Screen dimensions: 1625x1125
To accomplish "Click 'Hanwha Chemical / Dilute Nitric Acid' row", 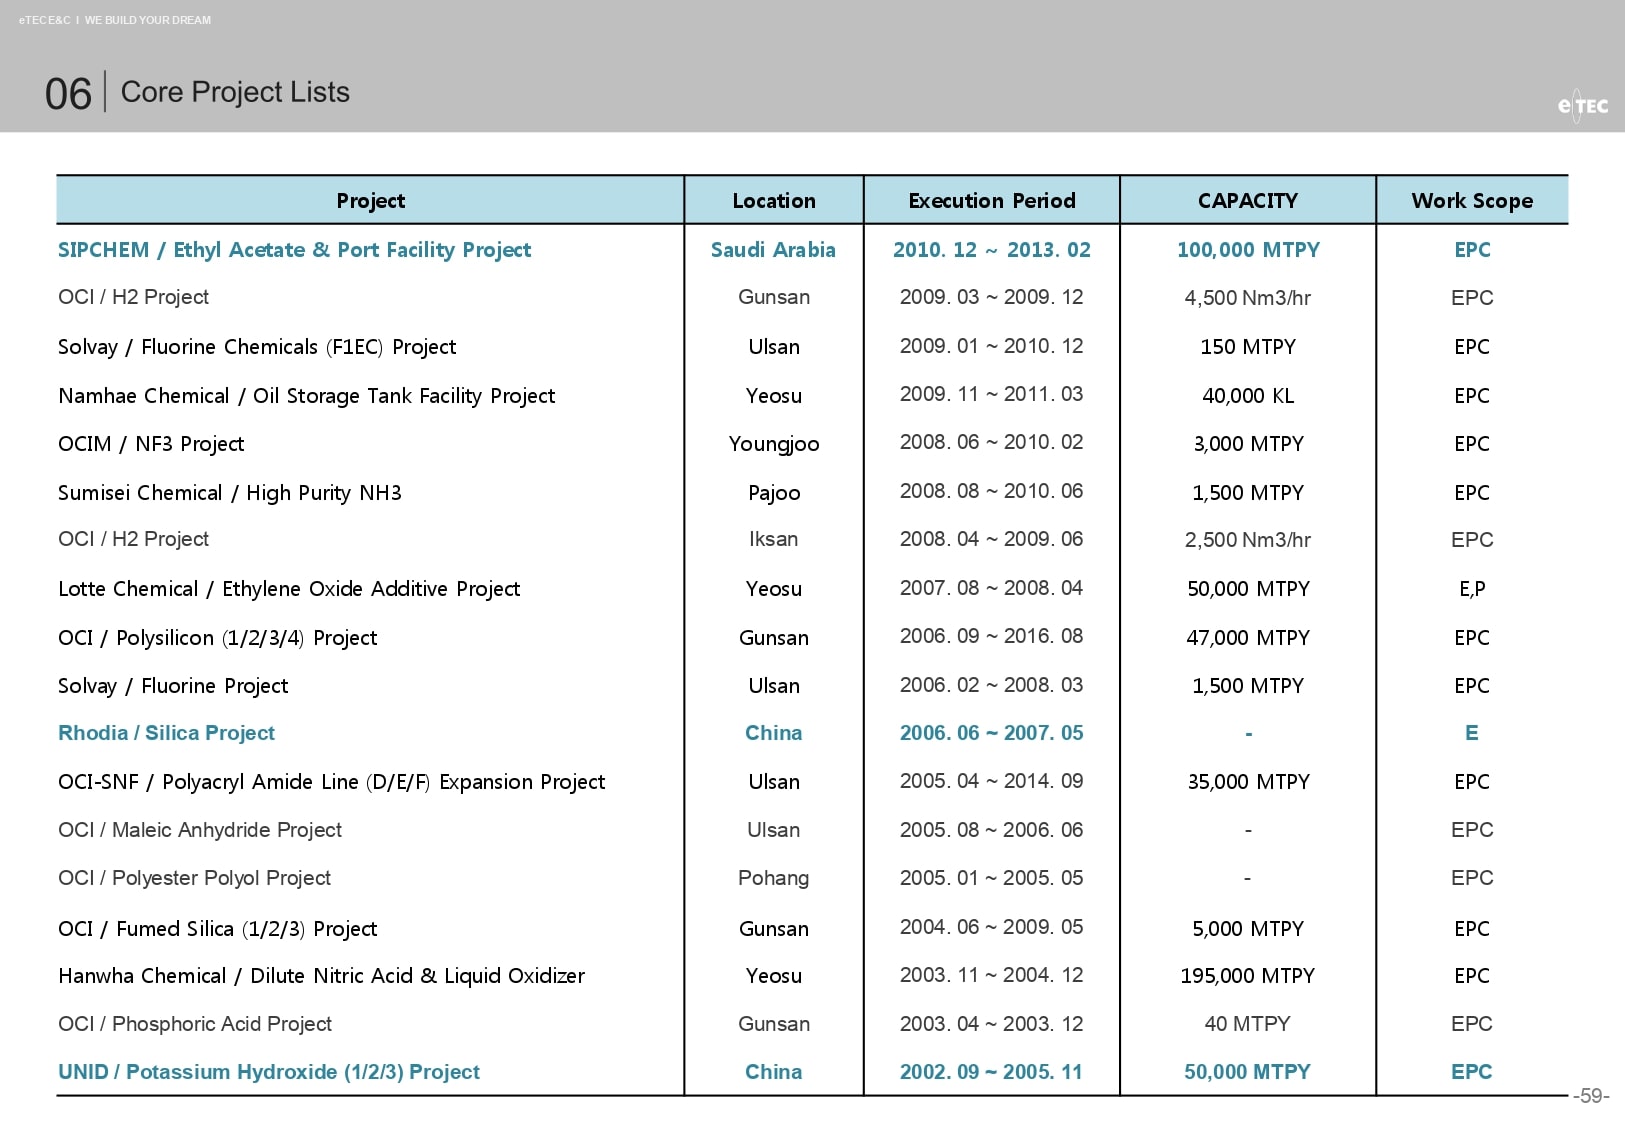I will [x=321, y=976].
